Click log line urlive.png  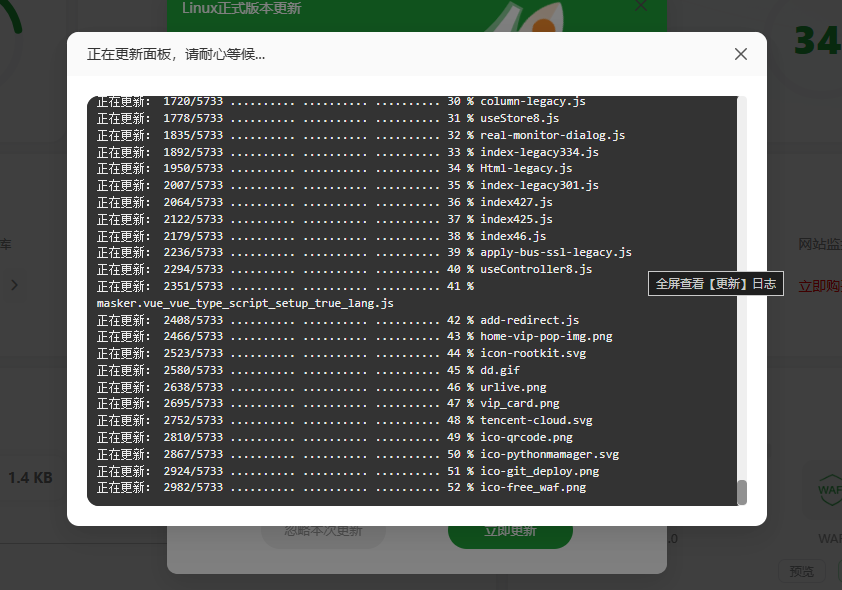pyautogui.click(x=321, y=388)
